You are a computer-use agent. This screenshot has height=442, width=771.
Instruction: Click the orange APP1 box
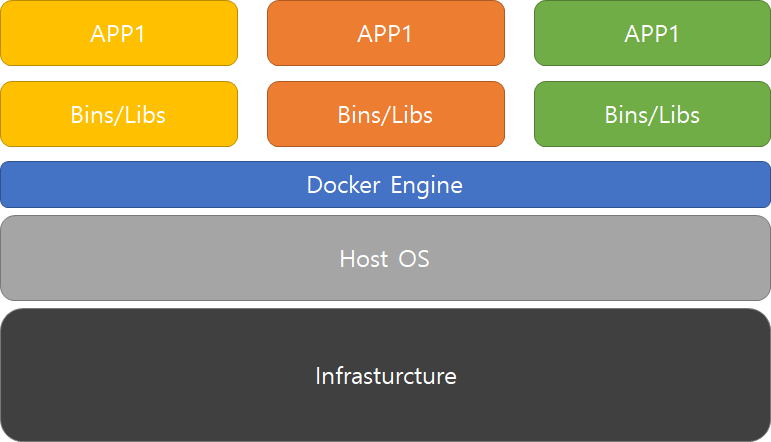386,33
